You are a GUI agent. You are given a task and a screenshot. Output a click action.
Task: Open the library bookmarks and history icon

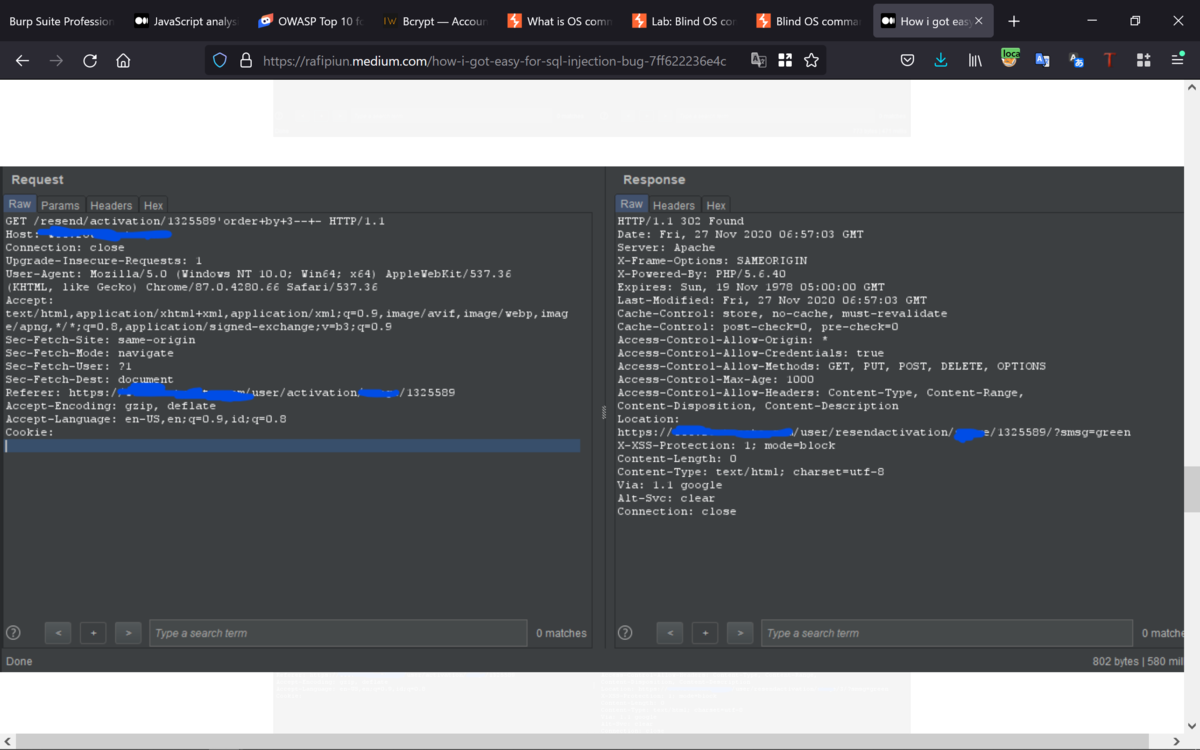tap(975, 61)
